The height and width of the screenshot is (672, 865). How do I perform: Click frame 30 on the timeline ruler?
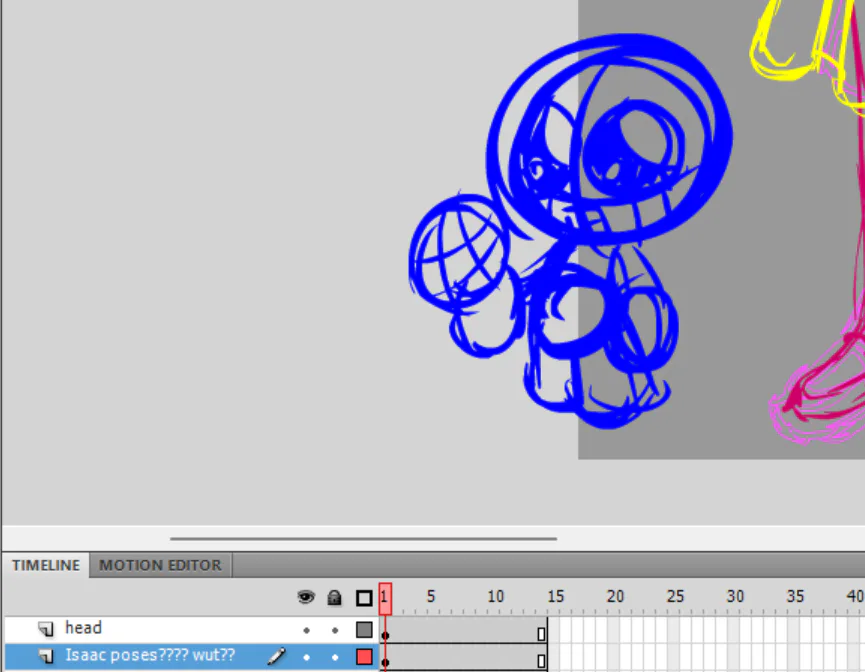click(735, 596)
